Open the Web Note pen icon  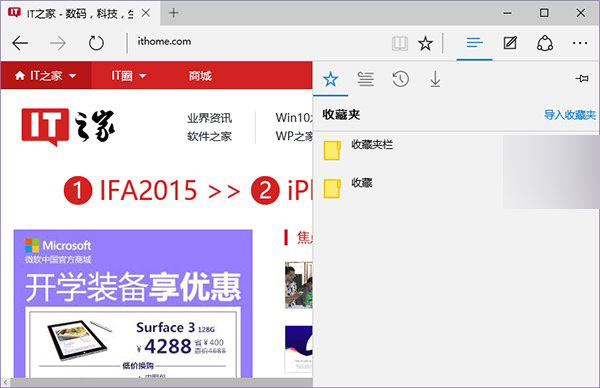[x=510, y=43]
